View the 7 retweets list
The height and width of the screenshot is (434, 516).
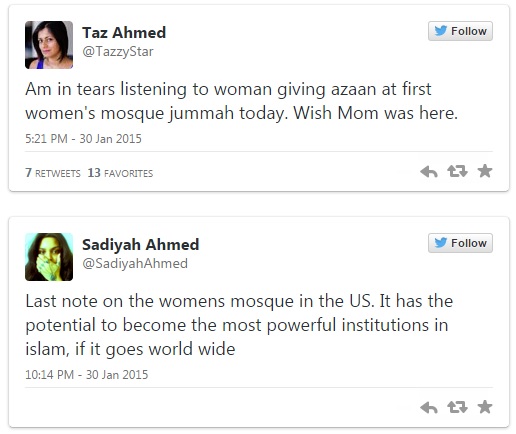click(x=53, y=173)
